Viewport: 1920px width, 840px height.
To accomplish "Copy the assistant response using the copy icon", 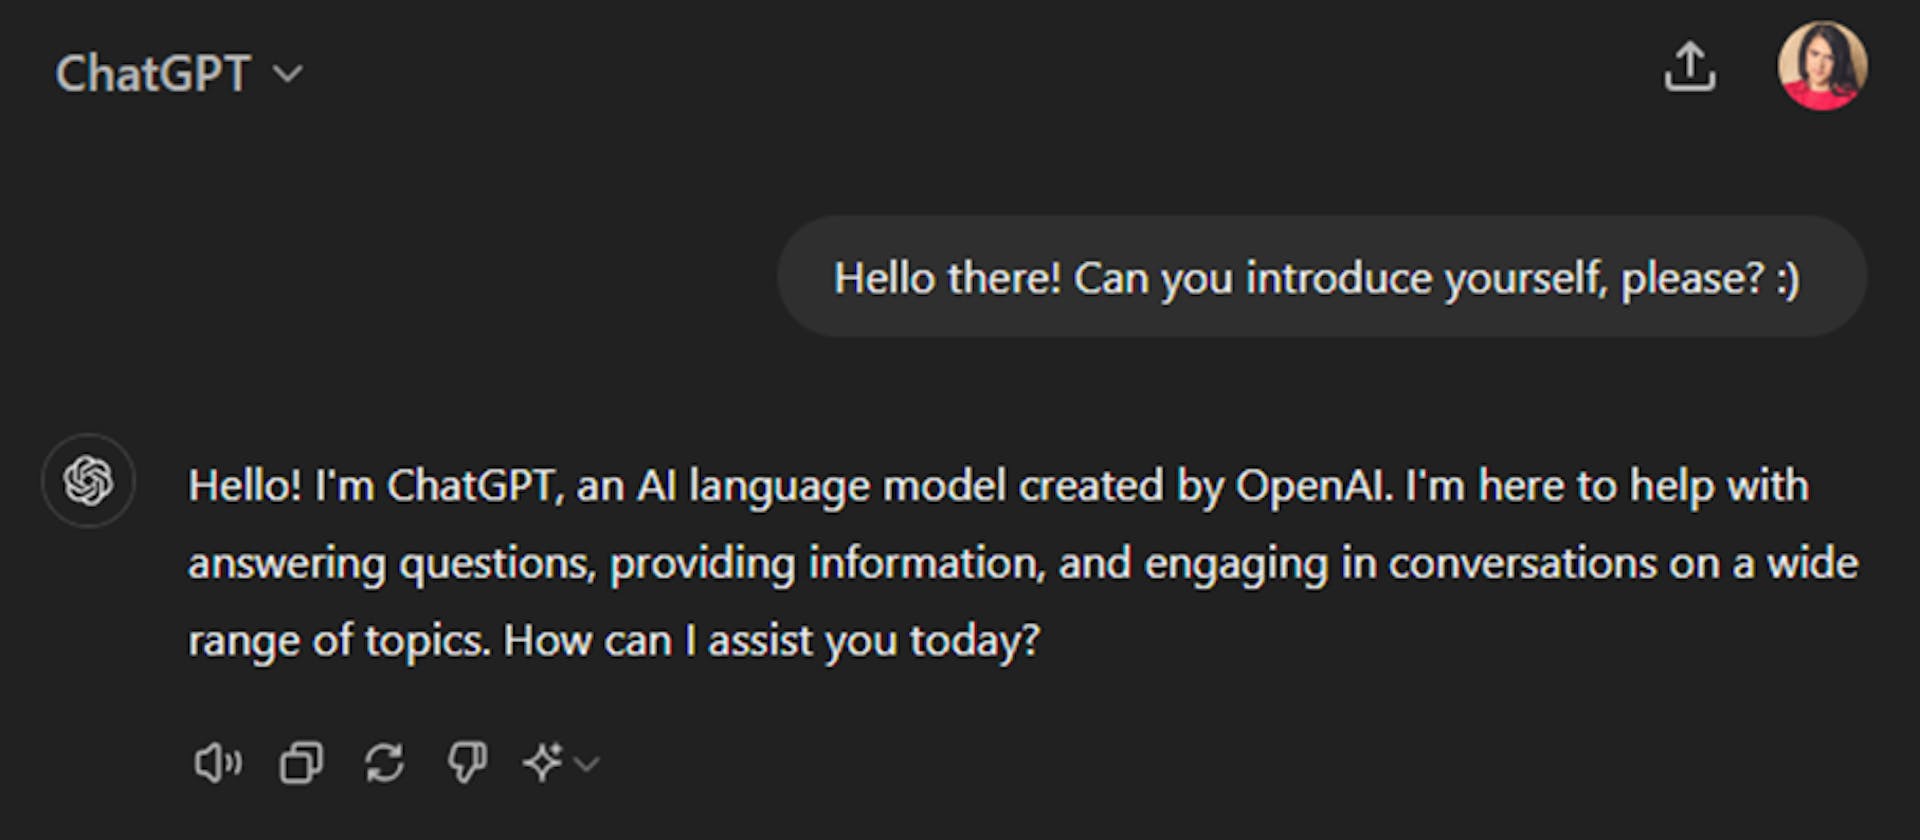I will click(x=301, y=763).
